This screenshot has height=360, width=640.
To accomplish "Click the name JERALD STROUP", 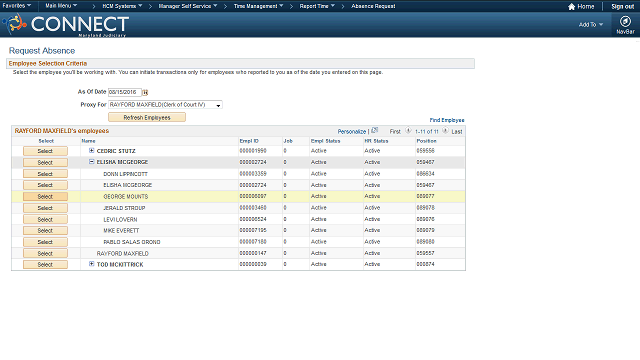I will pos(124,208).
